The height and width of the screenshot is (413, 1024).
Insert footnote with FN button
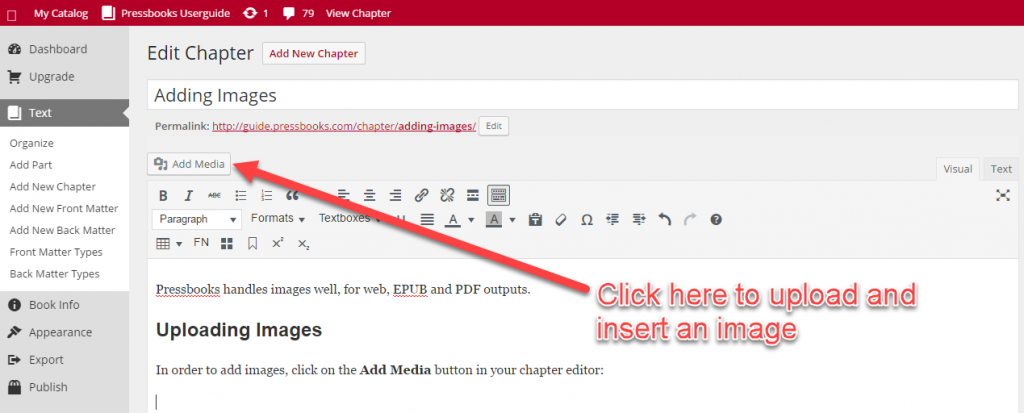pos(201,242)
